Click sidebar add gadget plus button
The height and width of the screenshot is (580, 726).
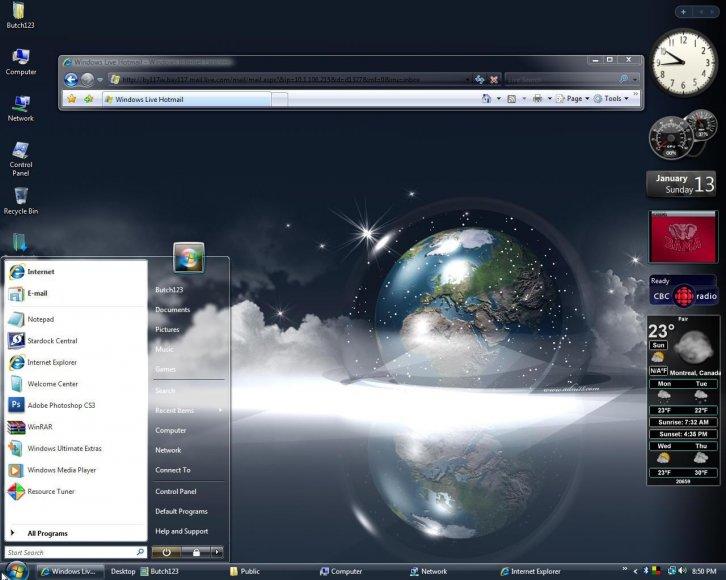click(x=683, y=12)
